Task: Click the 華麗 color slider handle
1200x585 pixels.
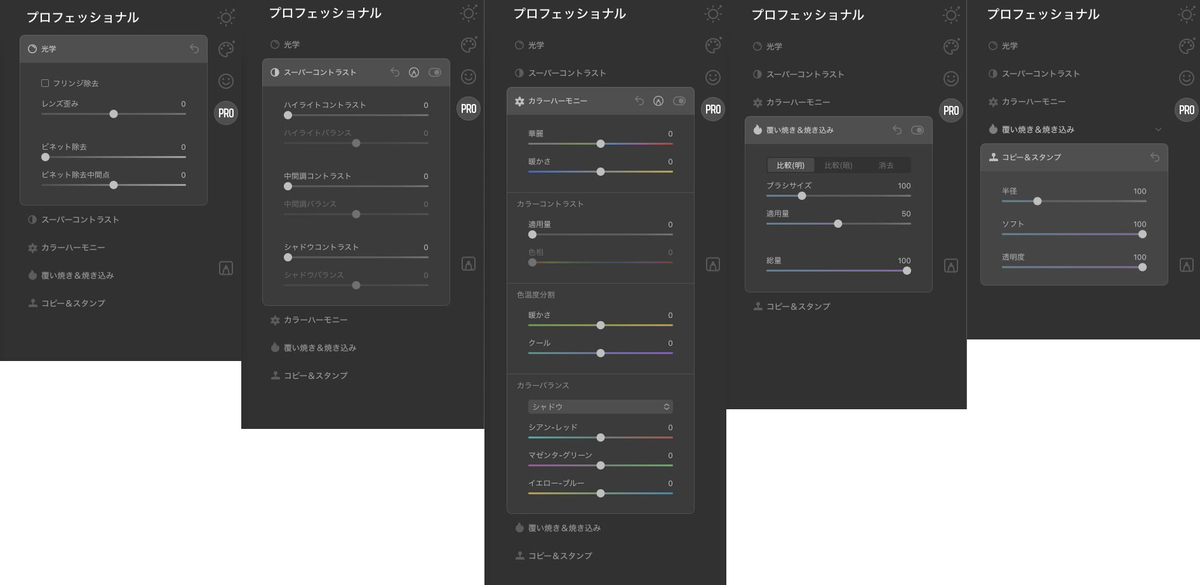Action: [600, 144]
